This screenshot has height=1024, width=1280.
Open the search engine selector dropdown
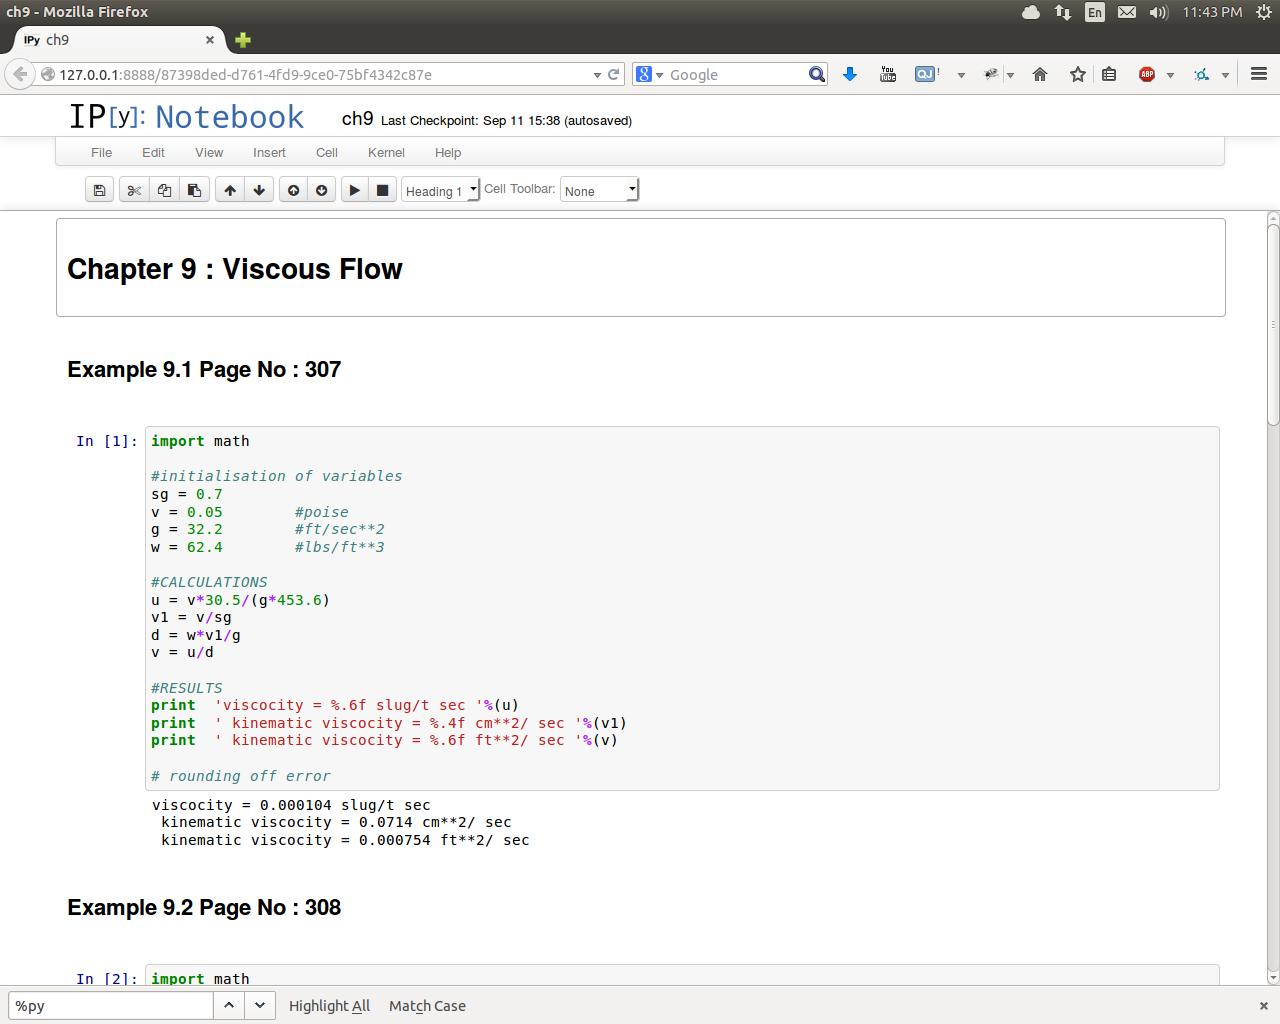click(649, 74)
